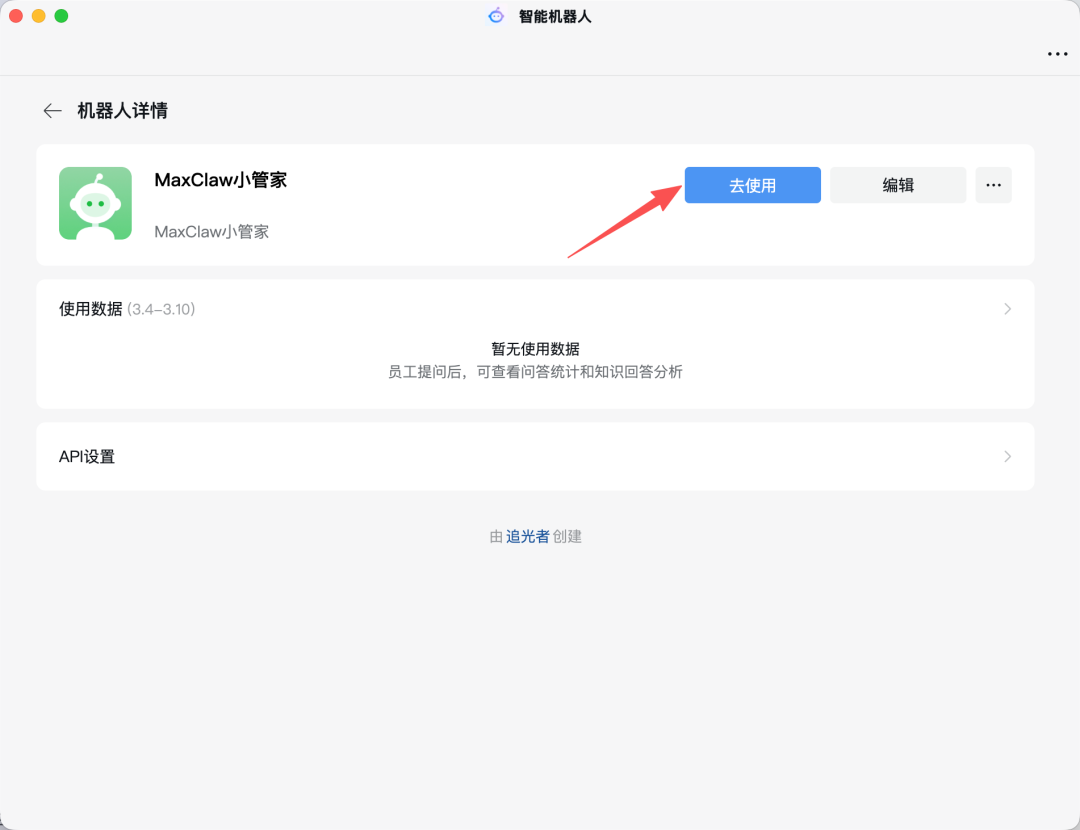Screen dimensions: 1080x830
Task: Click the 使用数据 section header
Action: (x=88, y=308)
